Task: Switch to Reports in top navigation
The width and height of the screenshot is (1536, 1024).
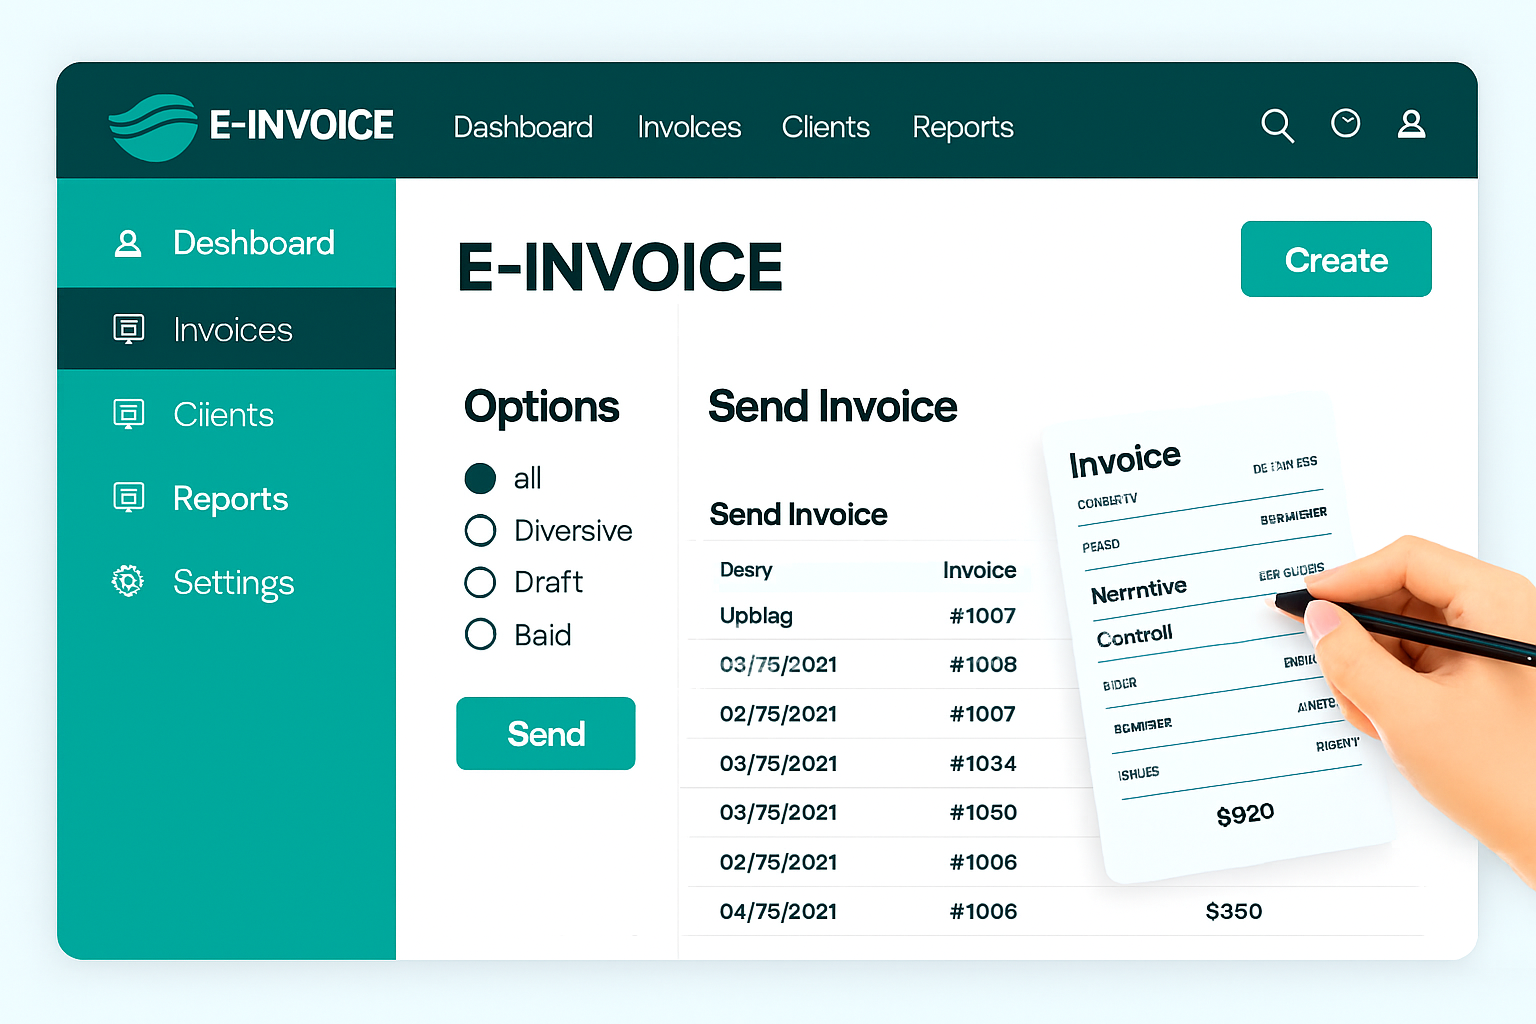Action: point(962,127)
